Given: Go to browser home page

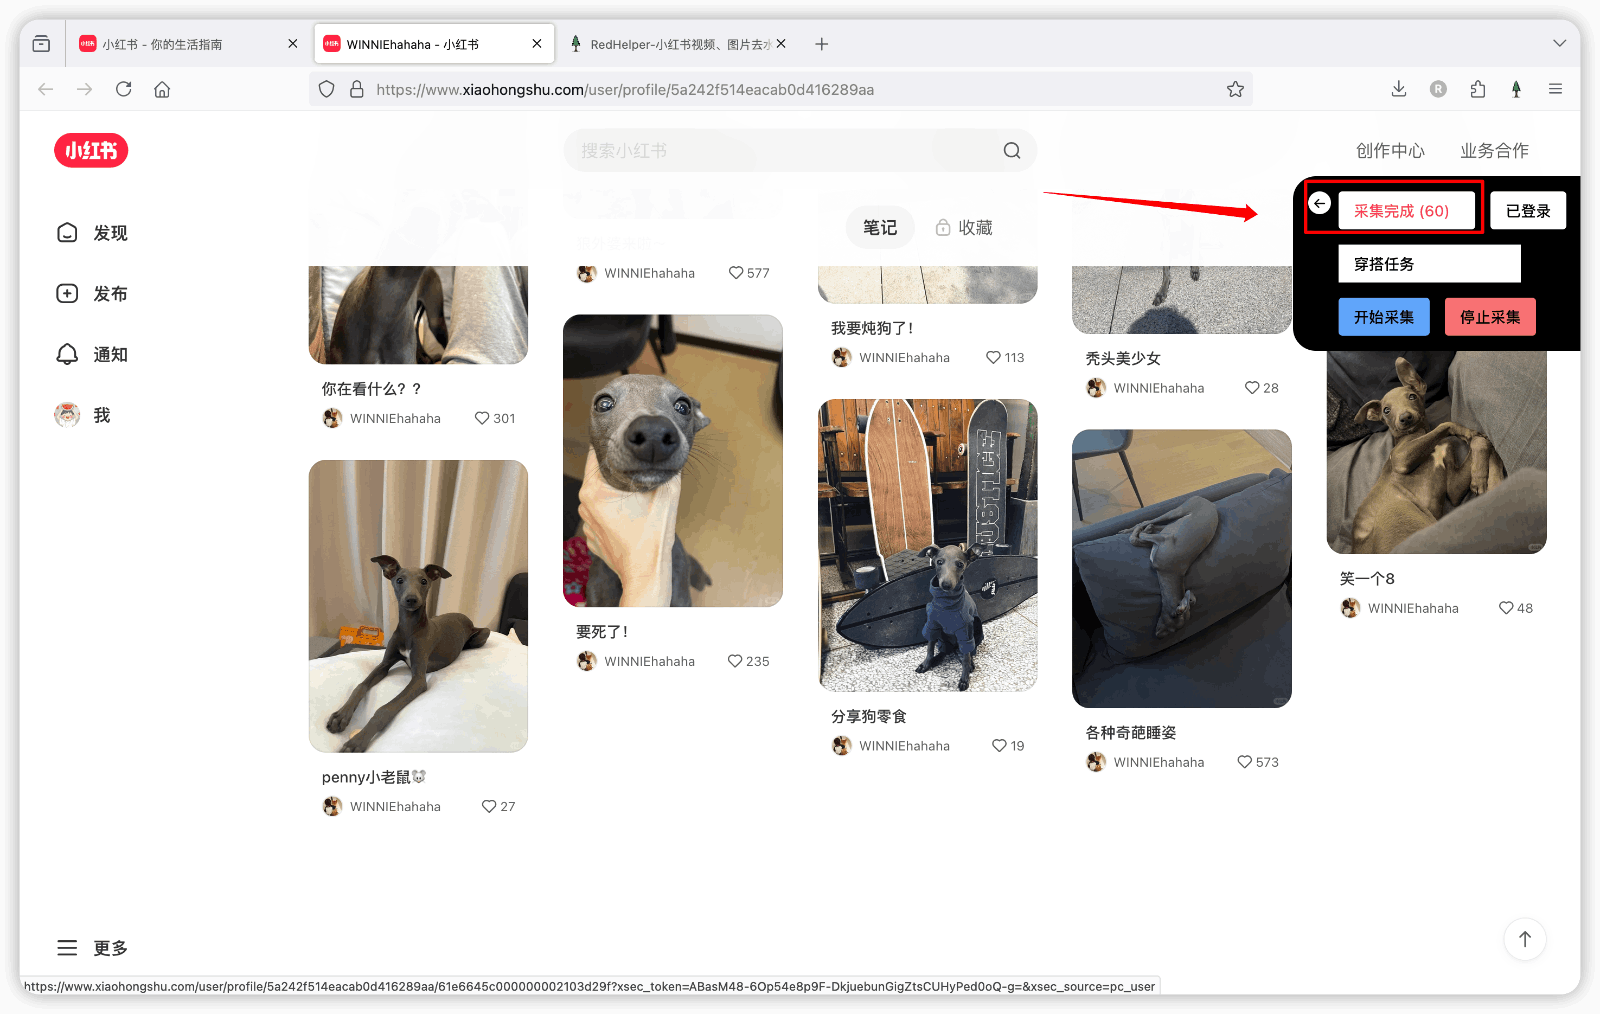Looking at the screenshot, I should pos(162,89).
